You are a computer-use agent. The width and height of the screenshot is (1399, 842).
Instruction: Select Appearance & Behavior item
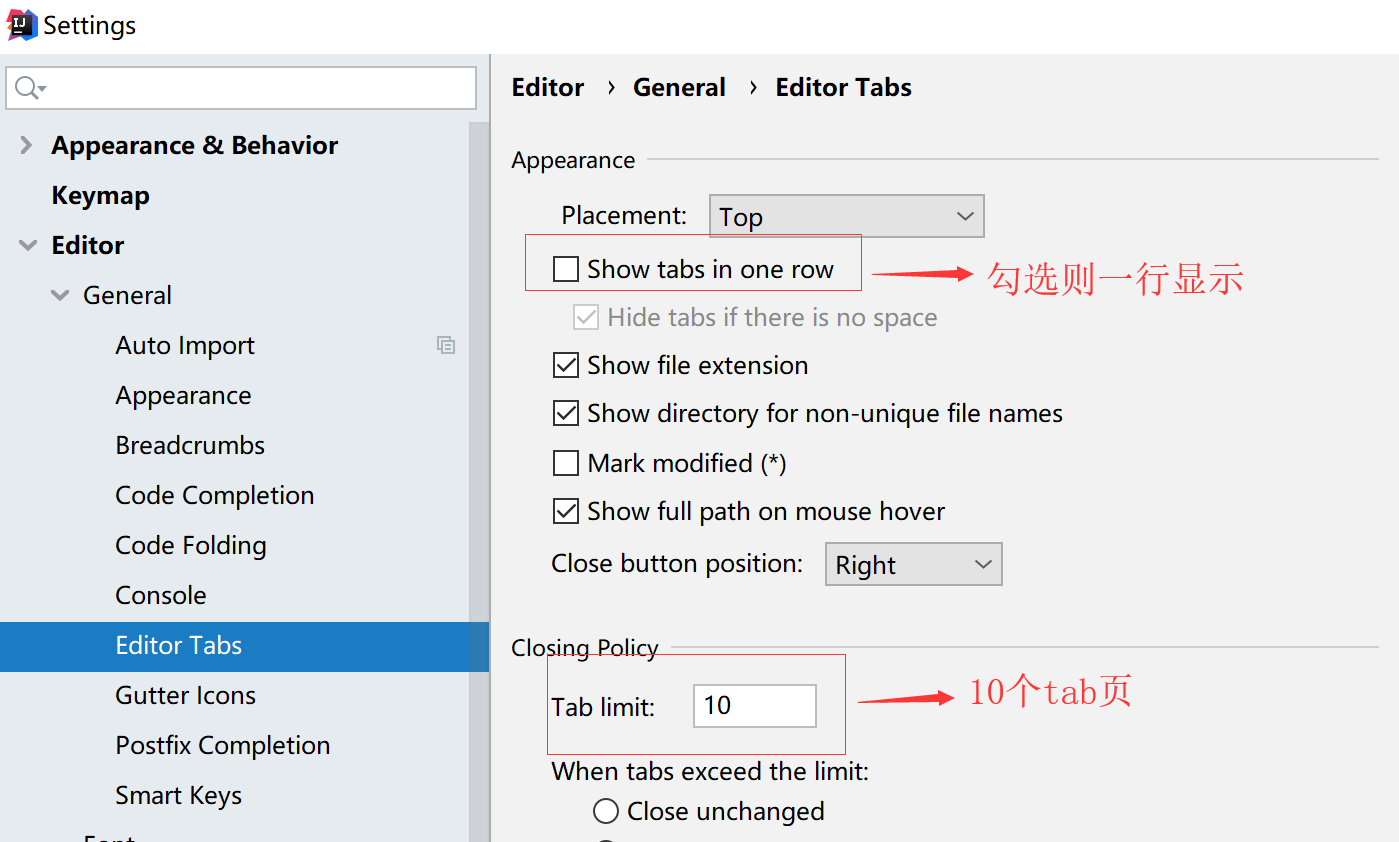195,146
